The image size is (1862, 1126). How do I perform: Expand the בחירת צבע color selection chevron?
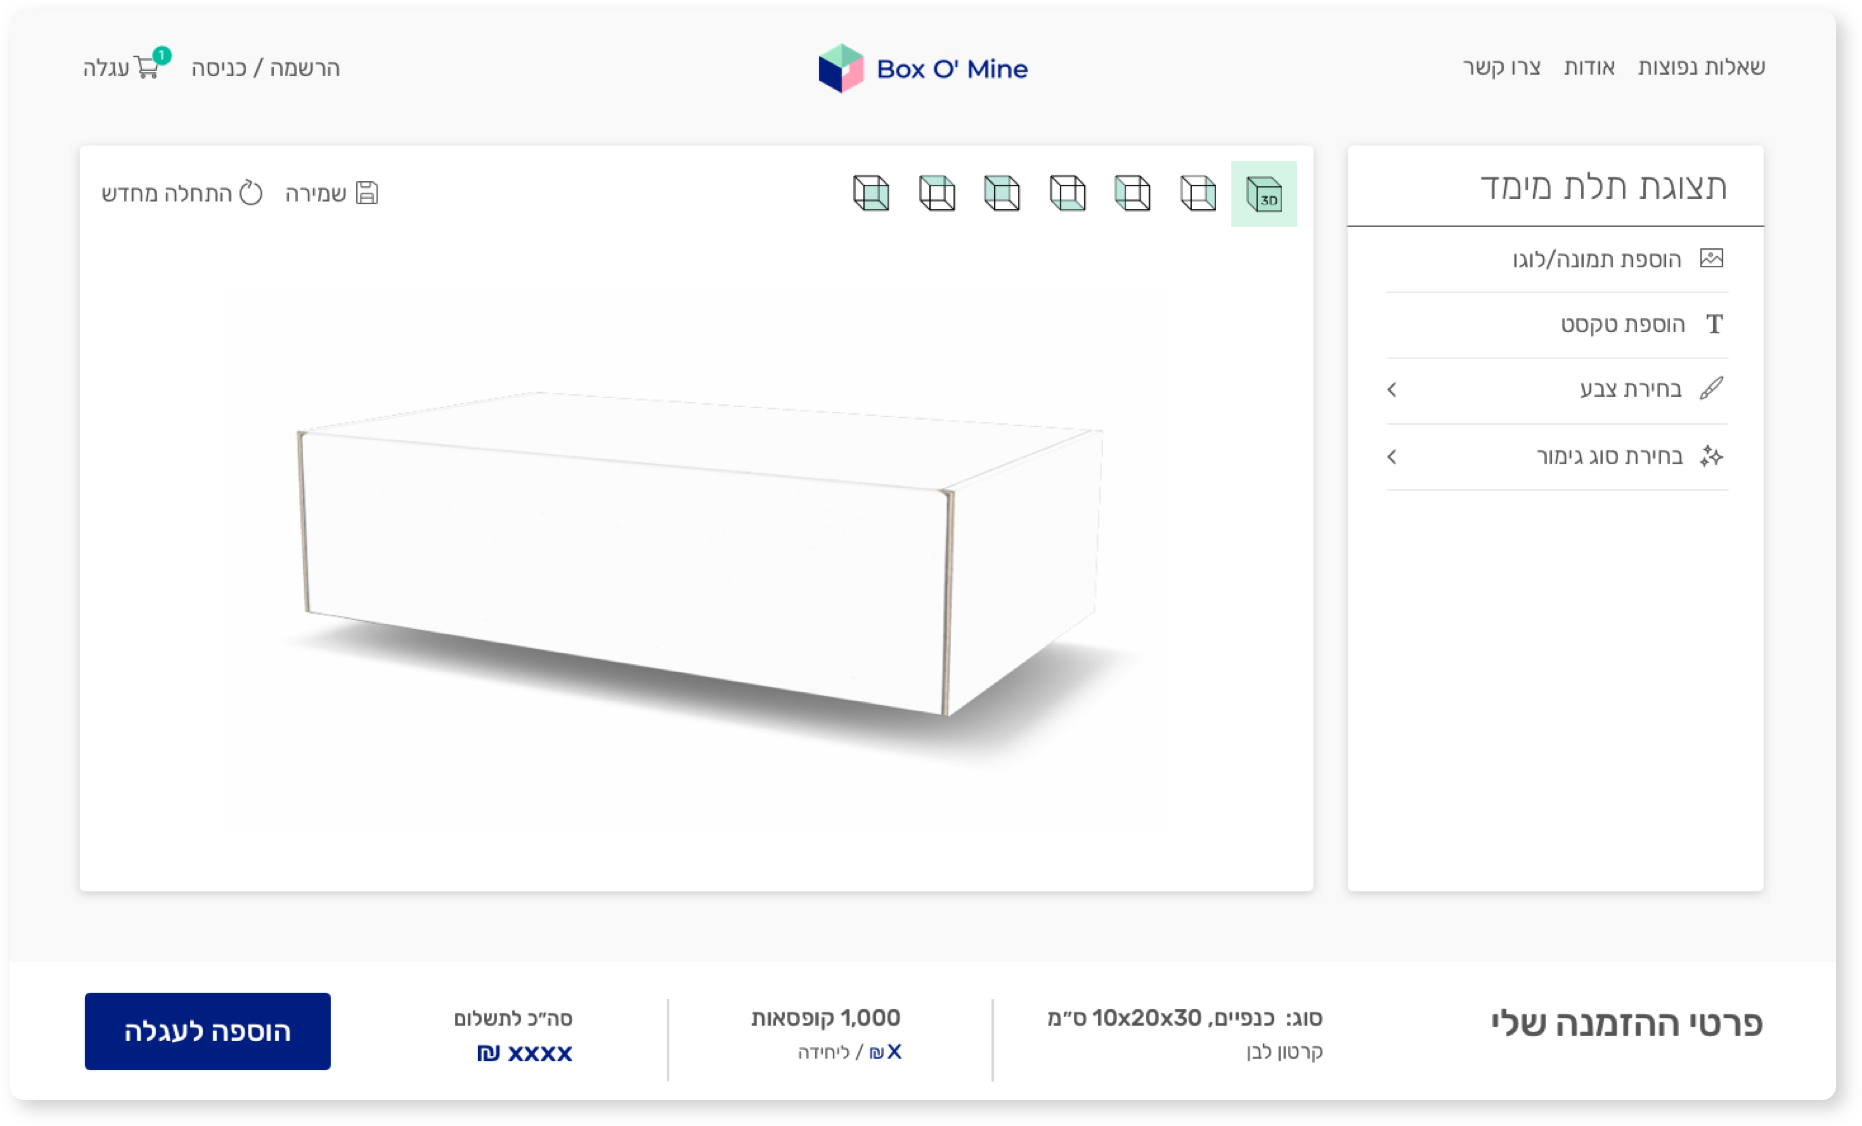1392,390
